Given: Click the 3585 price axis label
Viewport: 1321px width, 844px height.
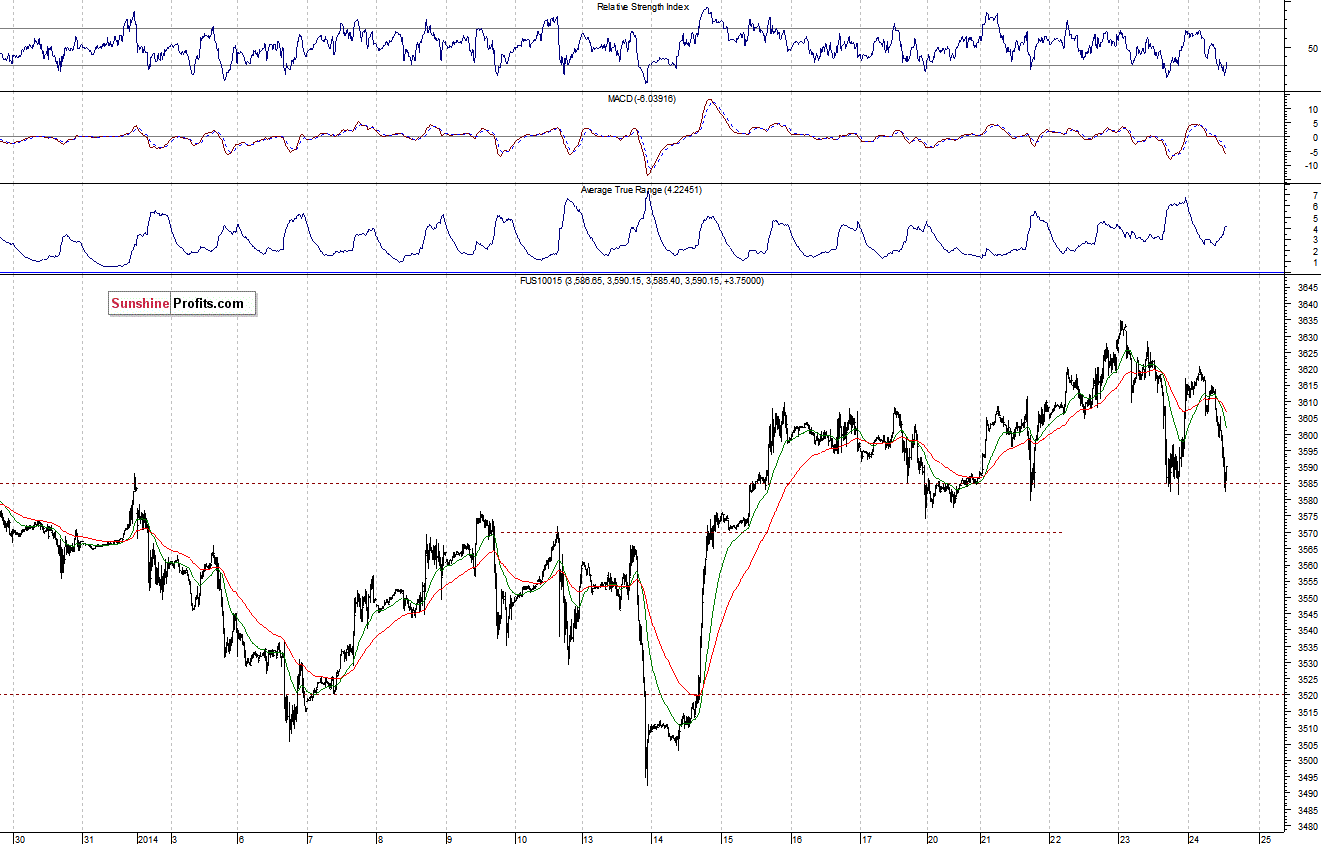Looking at the screenshot, I should [x=1307, y=484].
